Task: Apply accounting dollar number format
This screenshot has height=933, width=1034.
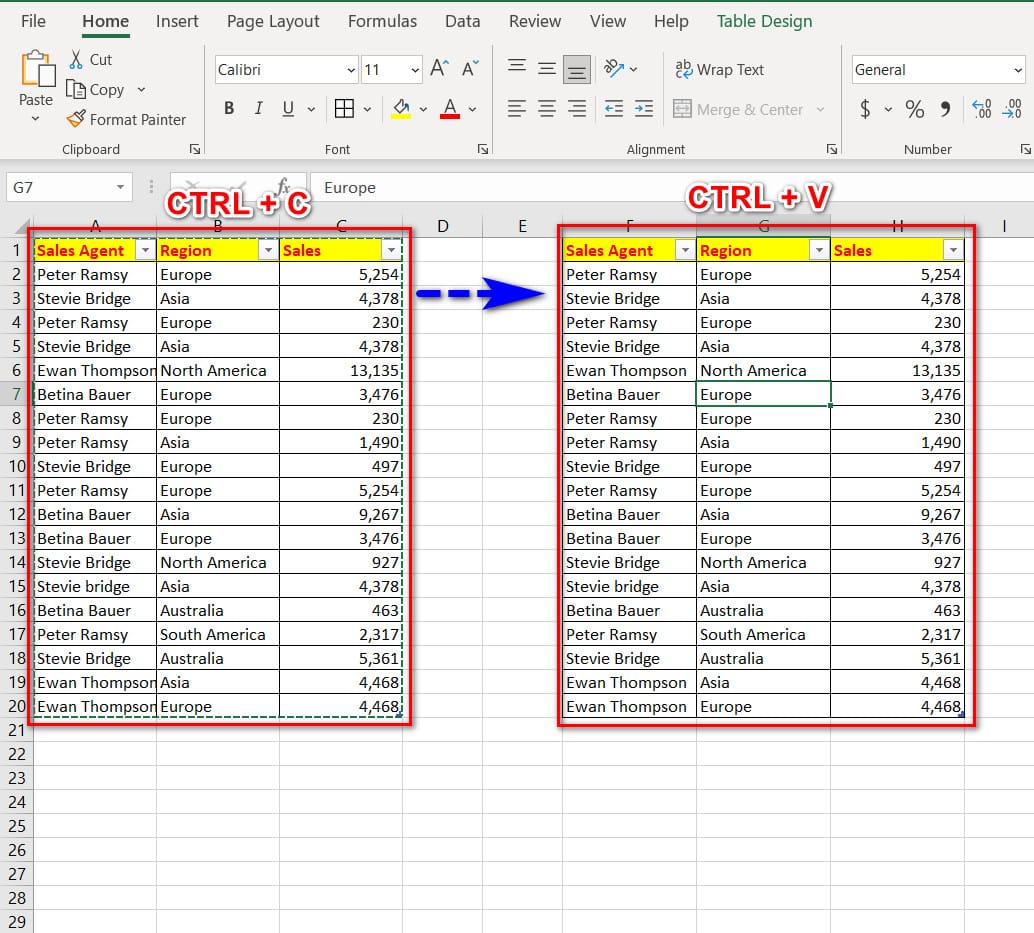Action: (x=865, y=109)
